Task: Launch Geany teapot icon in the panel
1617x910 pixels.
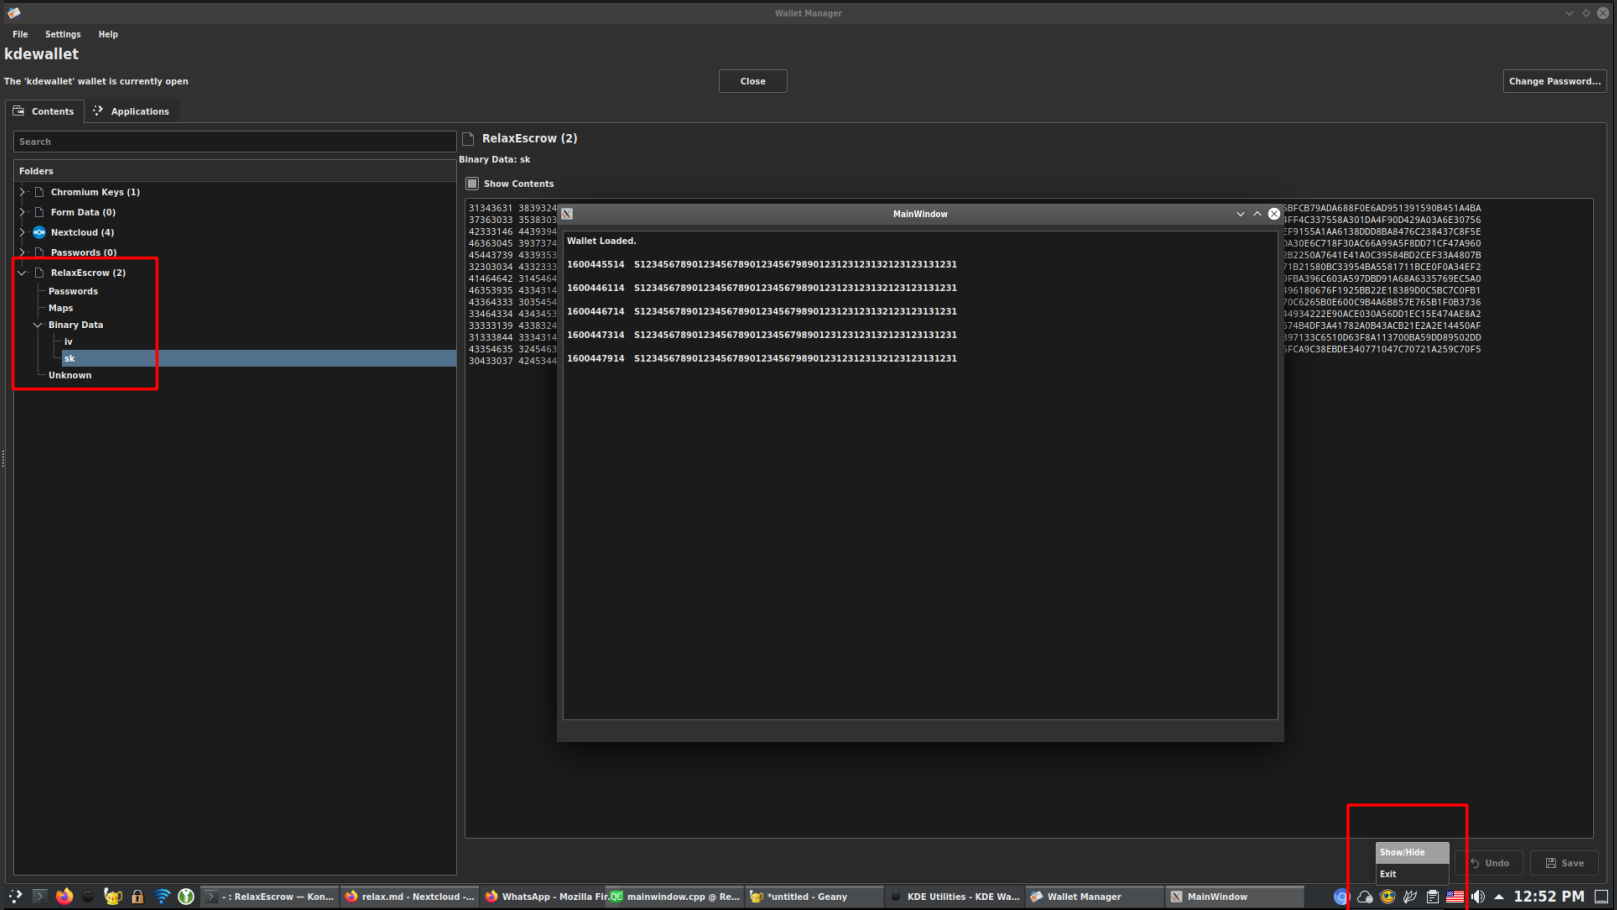Action: [113, 897]
